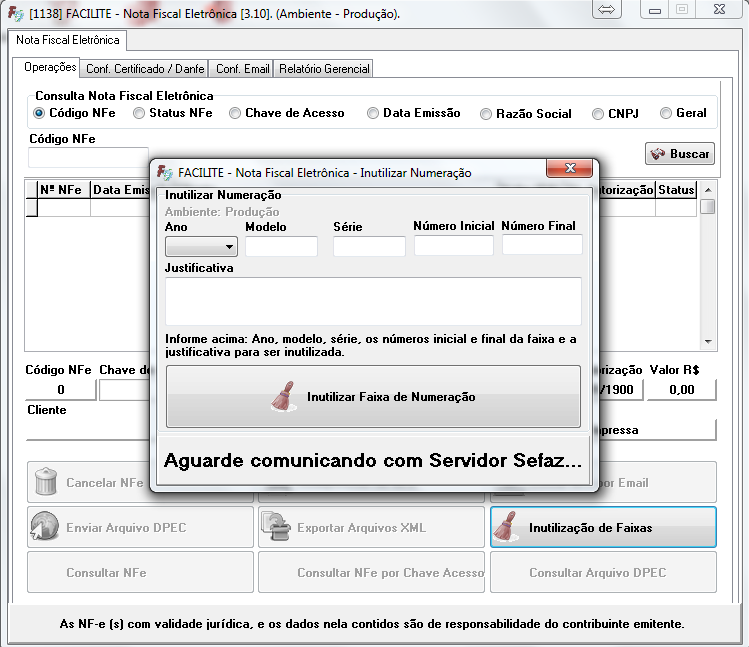This screenshot has width=749, height=647.
Task: Click the globe icon on Enviar Arquivo DPEC
Action: pos(44,527)
